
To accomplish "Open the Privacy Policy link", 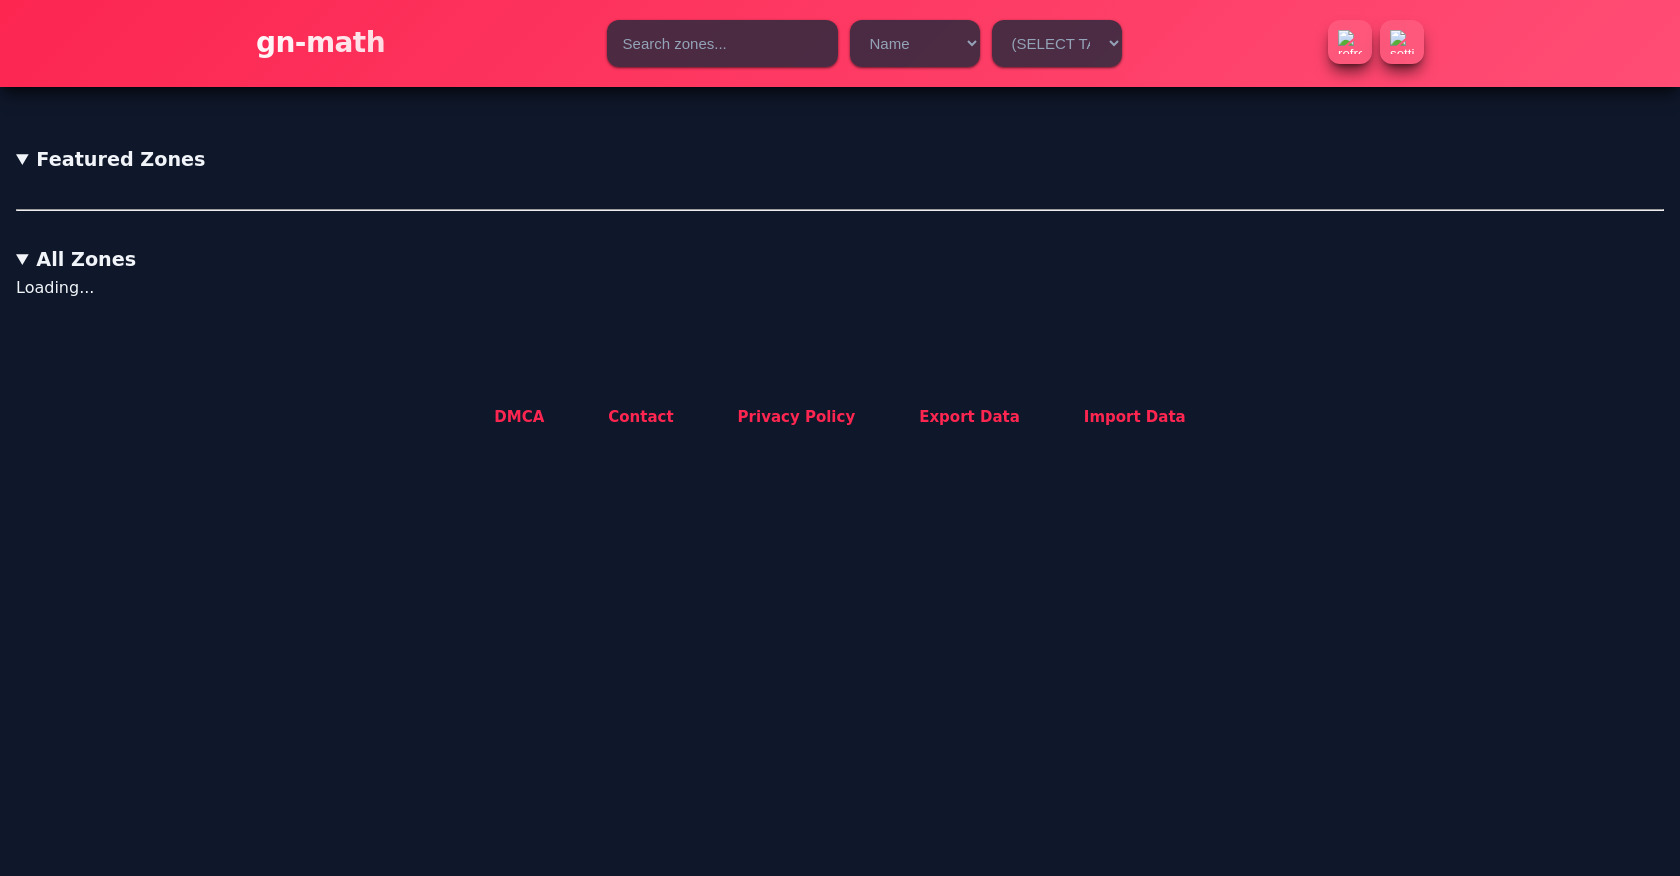I will click(796, 417).
